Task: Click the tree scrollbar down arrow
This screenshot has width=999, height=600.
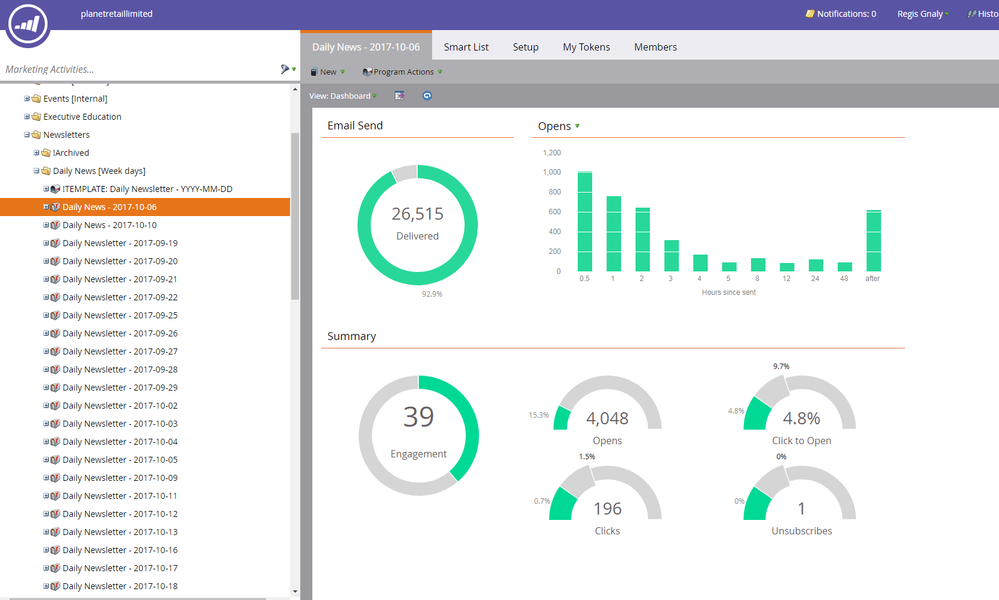Action: click(x=294, y=592)
